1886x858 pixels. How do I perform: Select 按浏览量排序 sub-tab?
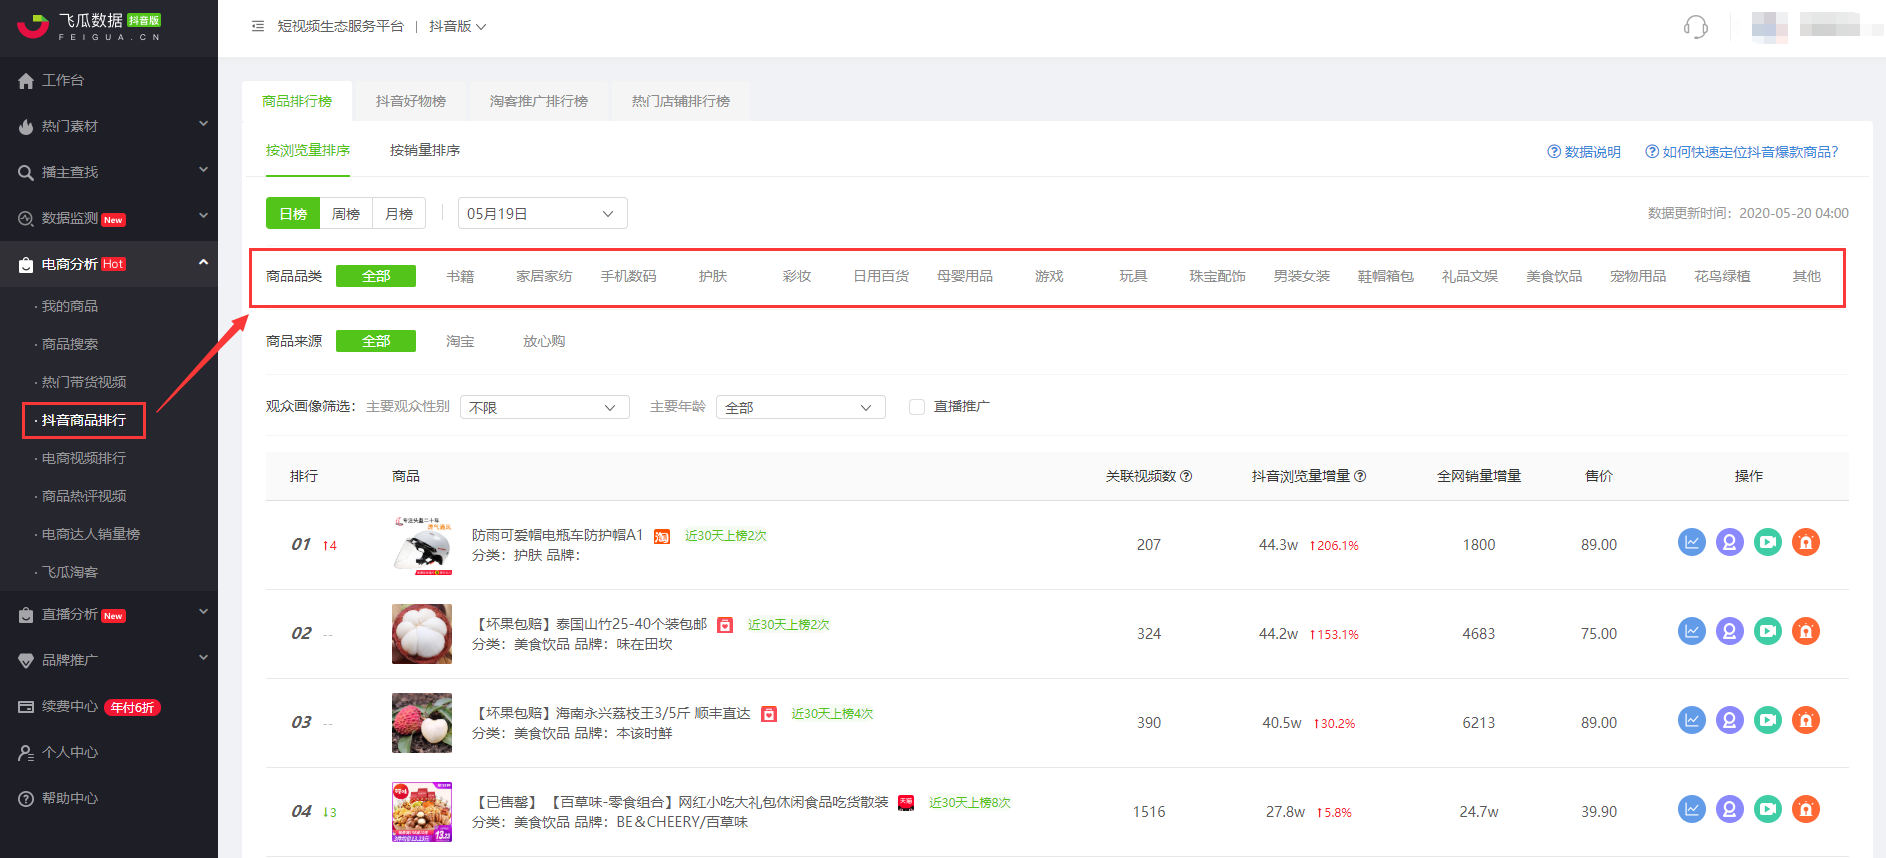(308, 150)
